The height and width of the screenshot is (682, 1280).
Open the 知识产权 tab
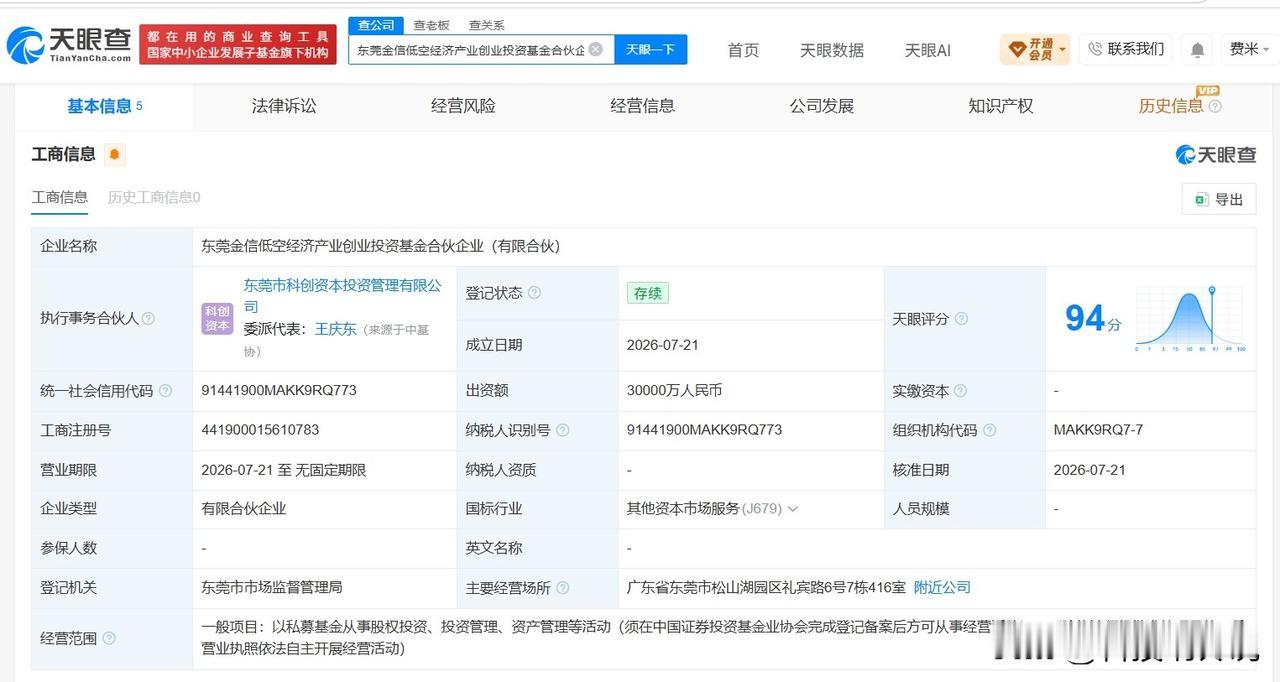point(1000,106)
